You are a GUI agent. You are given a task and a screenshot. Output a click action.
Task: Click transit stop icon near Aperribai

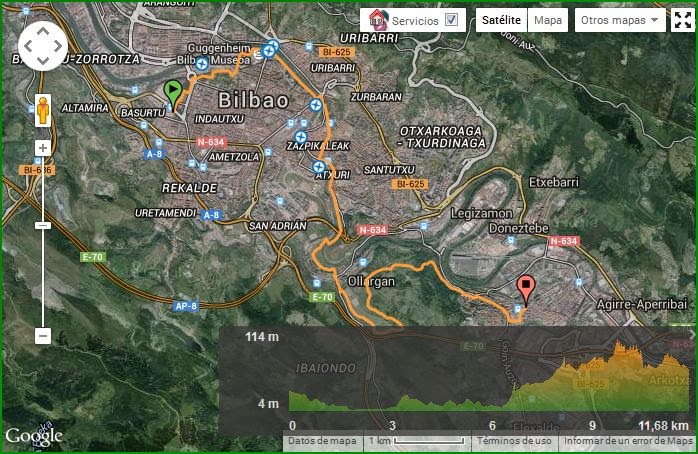[579, 282]
